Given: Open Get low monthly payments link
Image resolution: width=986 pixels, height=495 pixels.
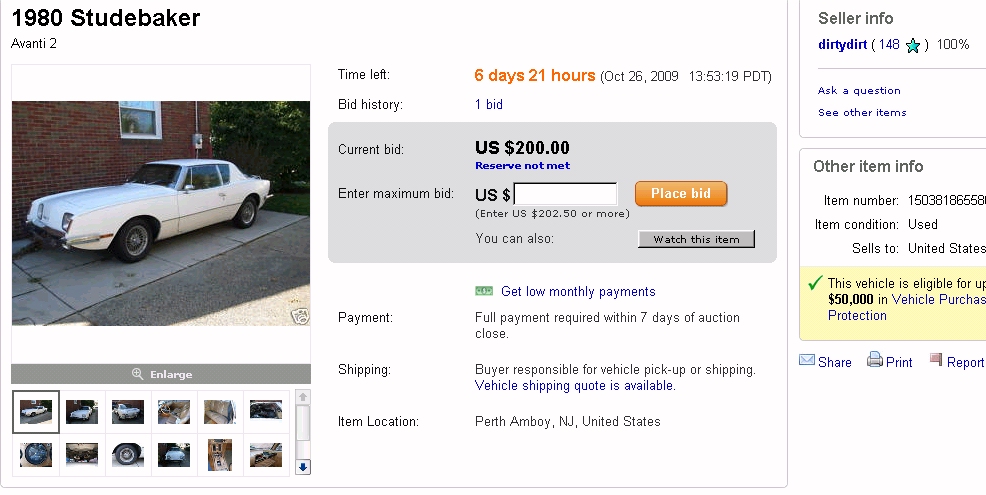Looking at the screenshot, I should coord(578,292).
